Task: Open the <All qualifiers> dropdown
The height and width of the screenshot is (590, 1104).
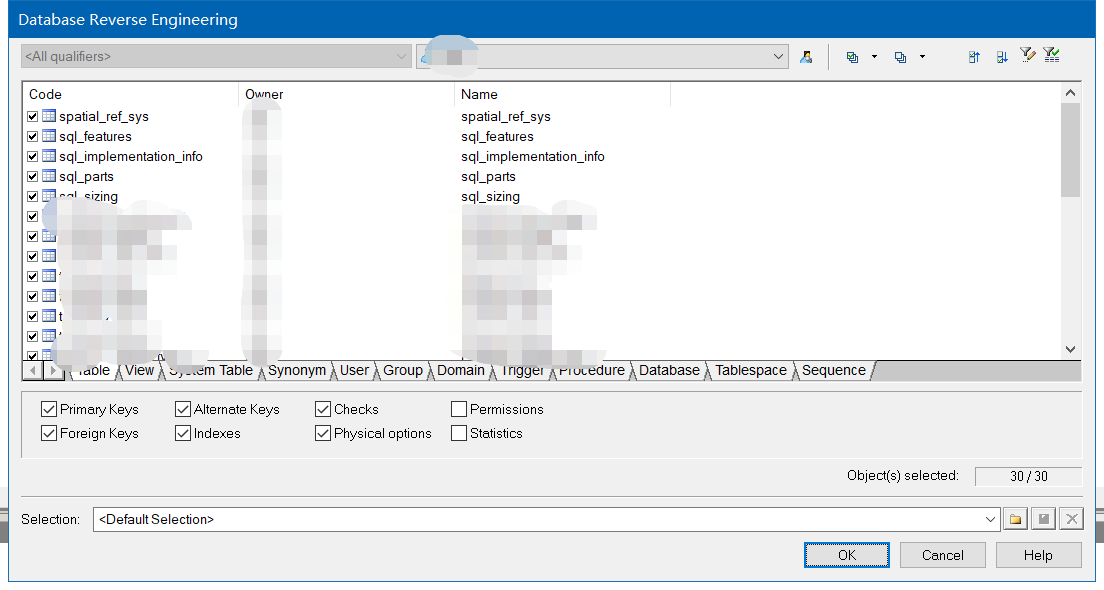Action: point(402,56)
